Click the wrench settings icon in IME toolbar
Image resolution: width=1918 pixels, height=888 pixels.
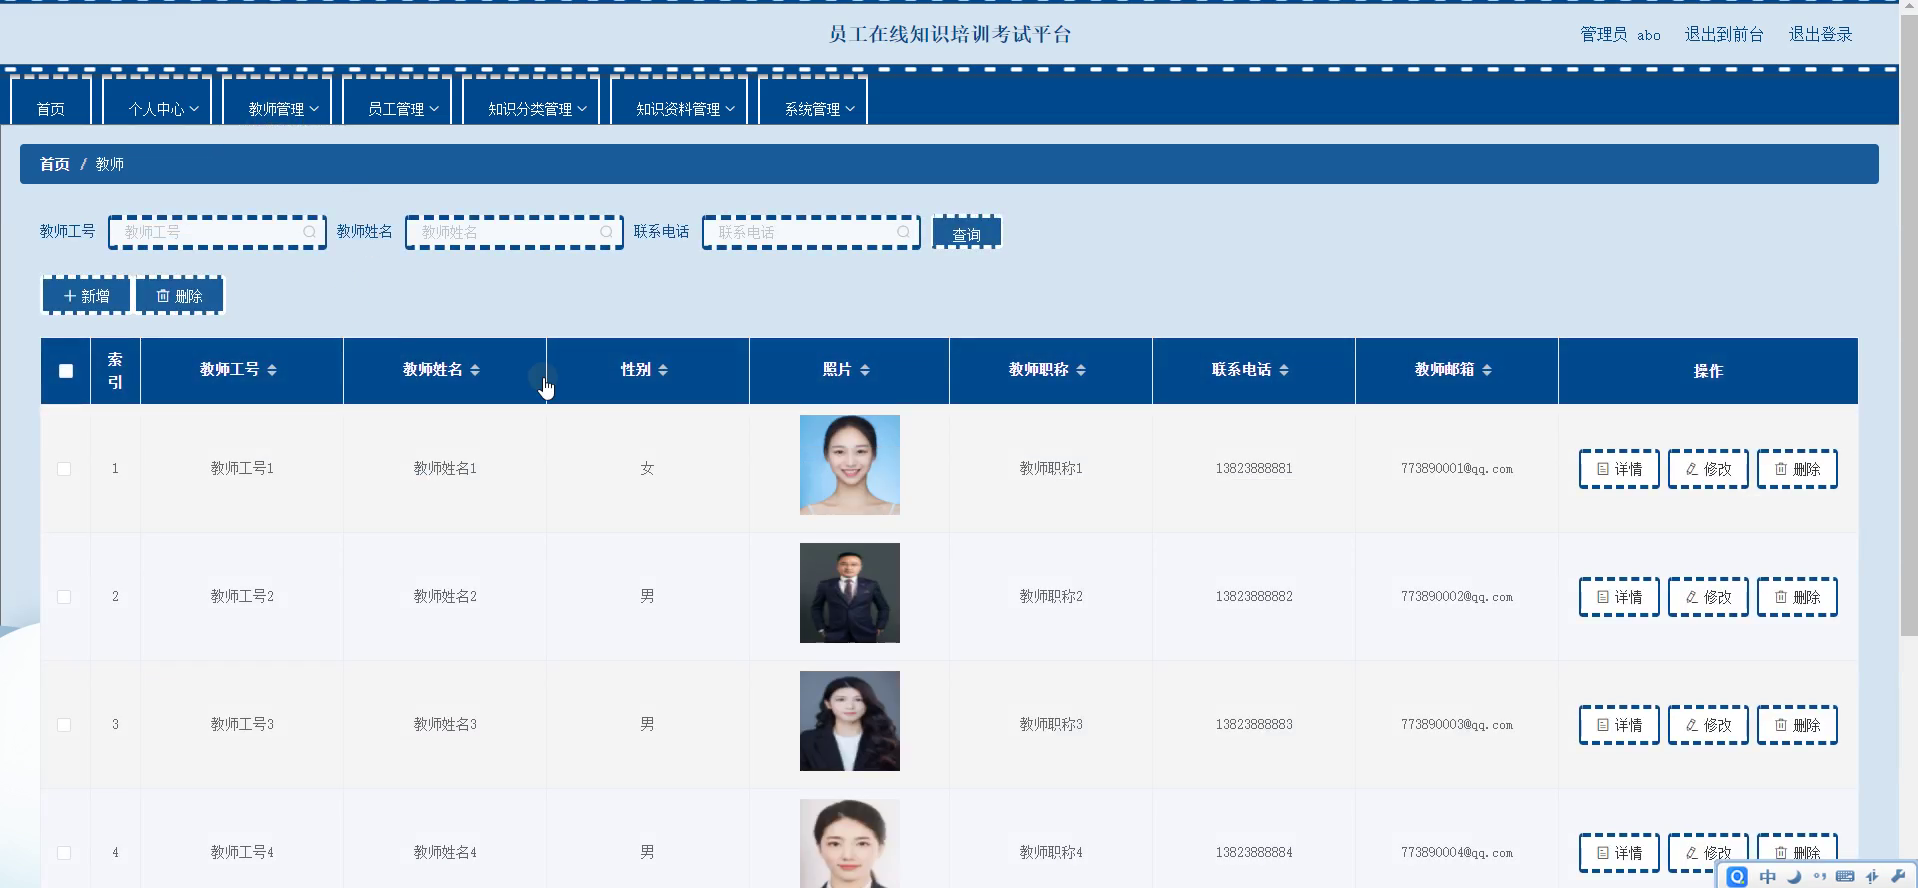pos(1898,877)
